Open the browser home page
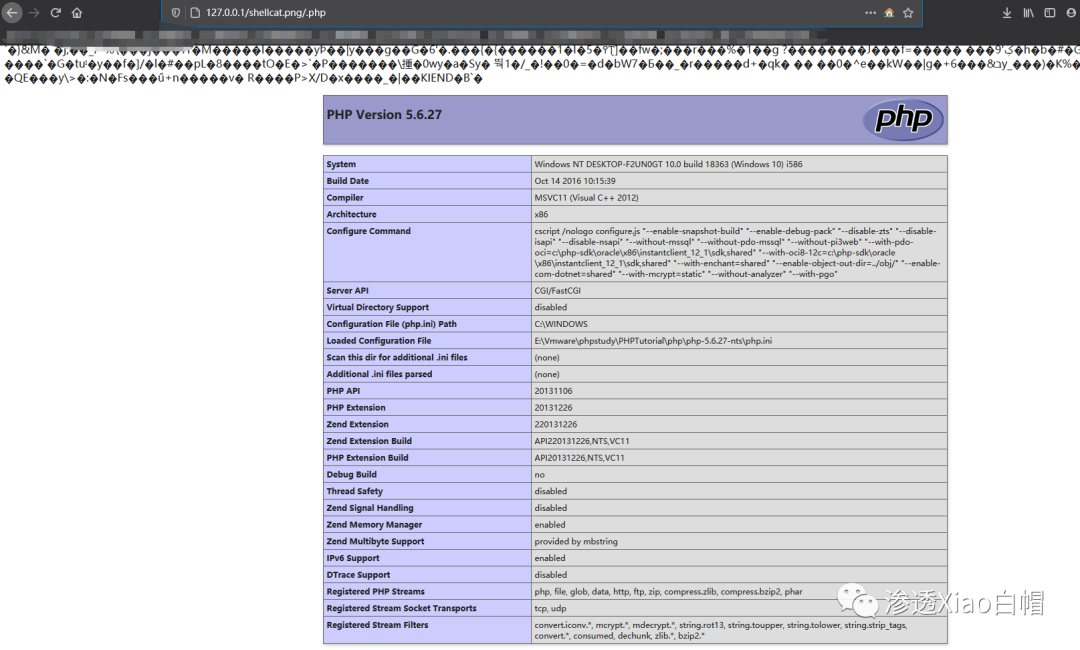1080x650 pixels. [x=77, y=12]
